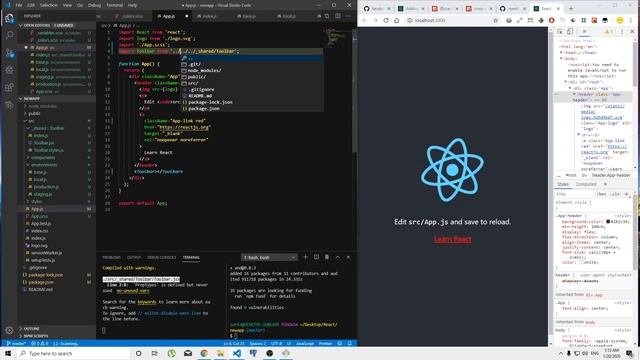
Task: Expand the head element in DevTools DOM tree
Action: (x=562, y=52)
